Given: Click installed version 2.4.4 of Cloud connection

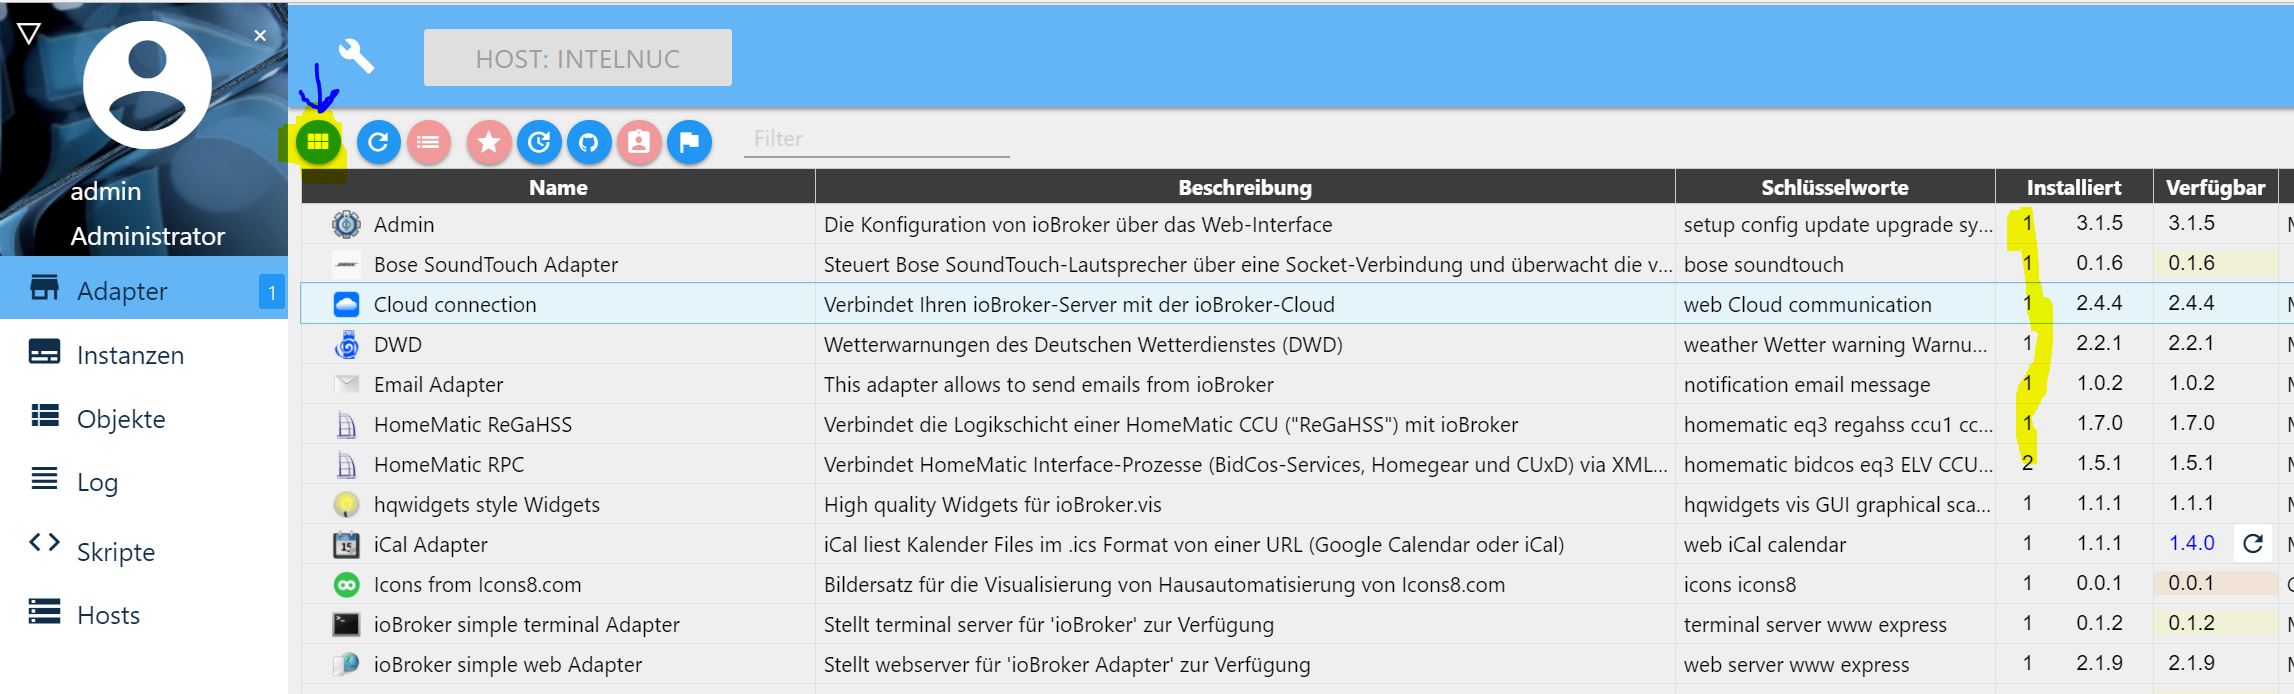Looking at the screenshot, I should coord(2099,302).
